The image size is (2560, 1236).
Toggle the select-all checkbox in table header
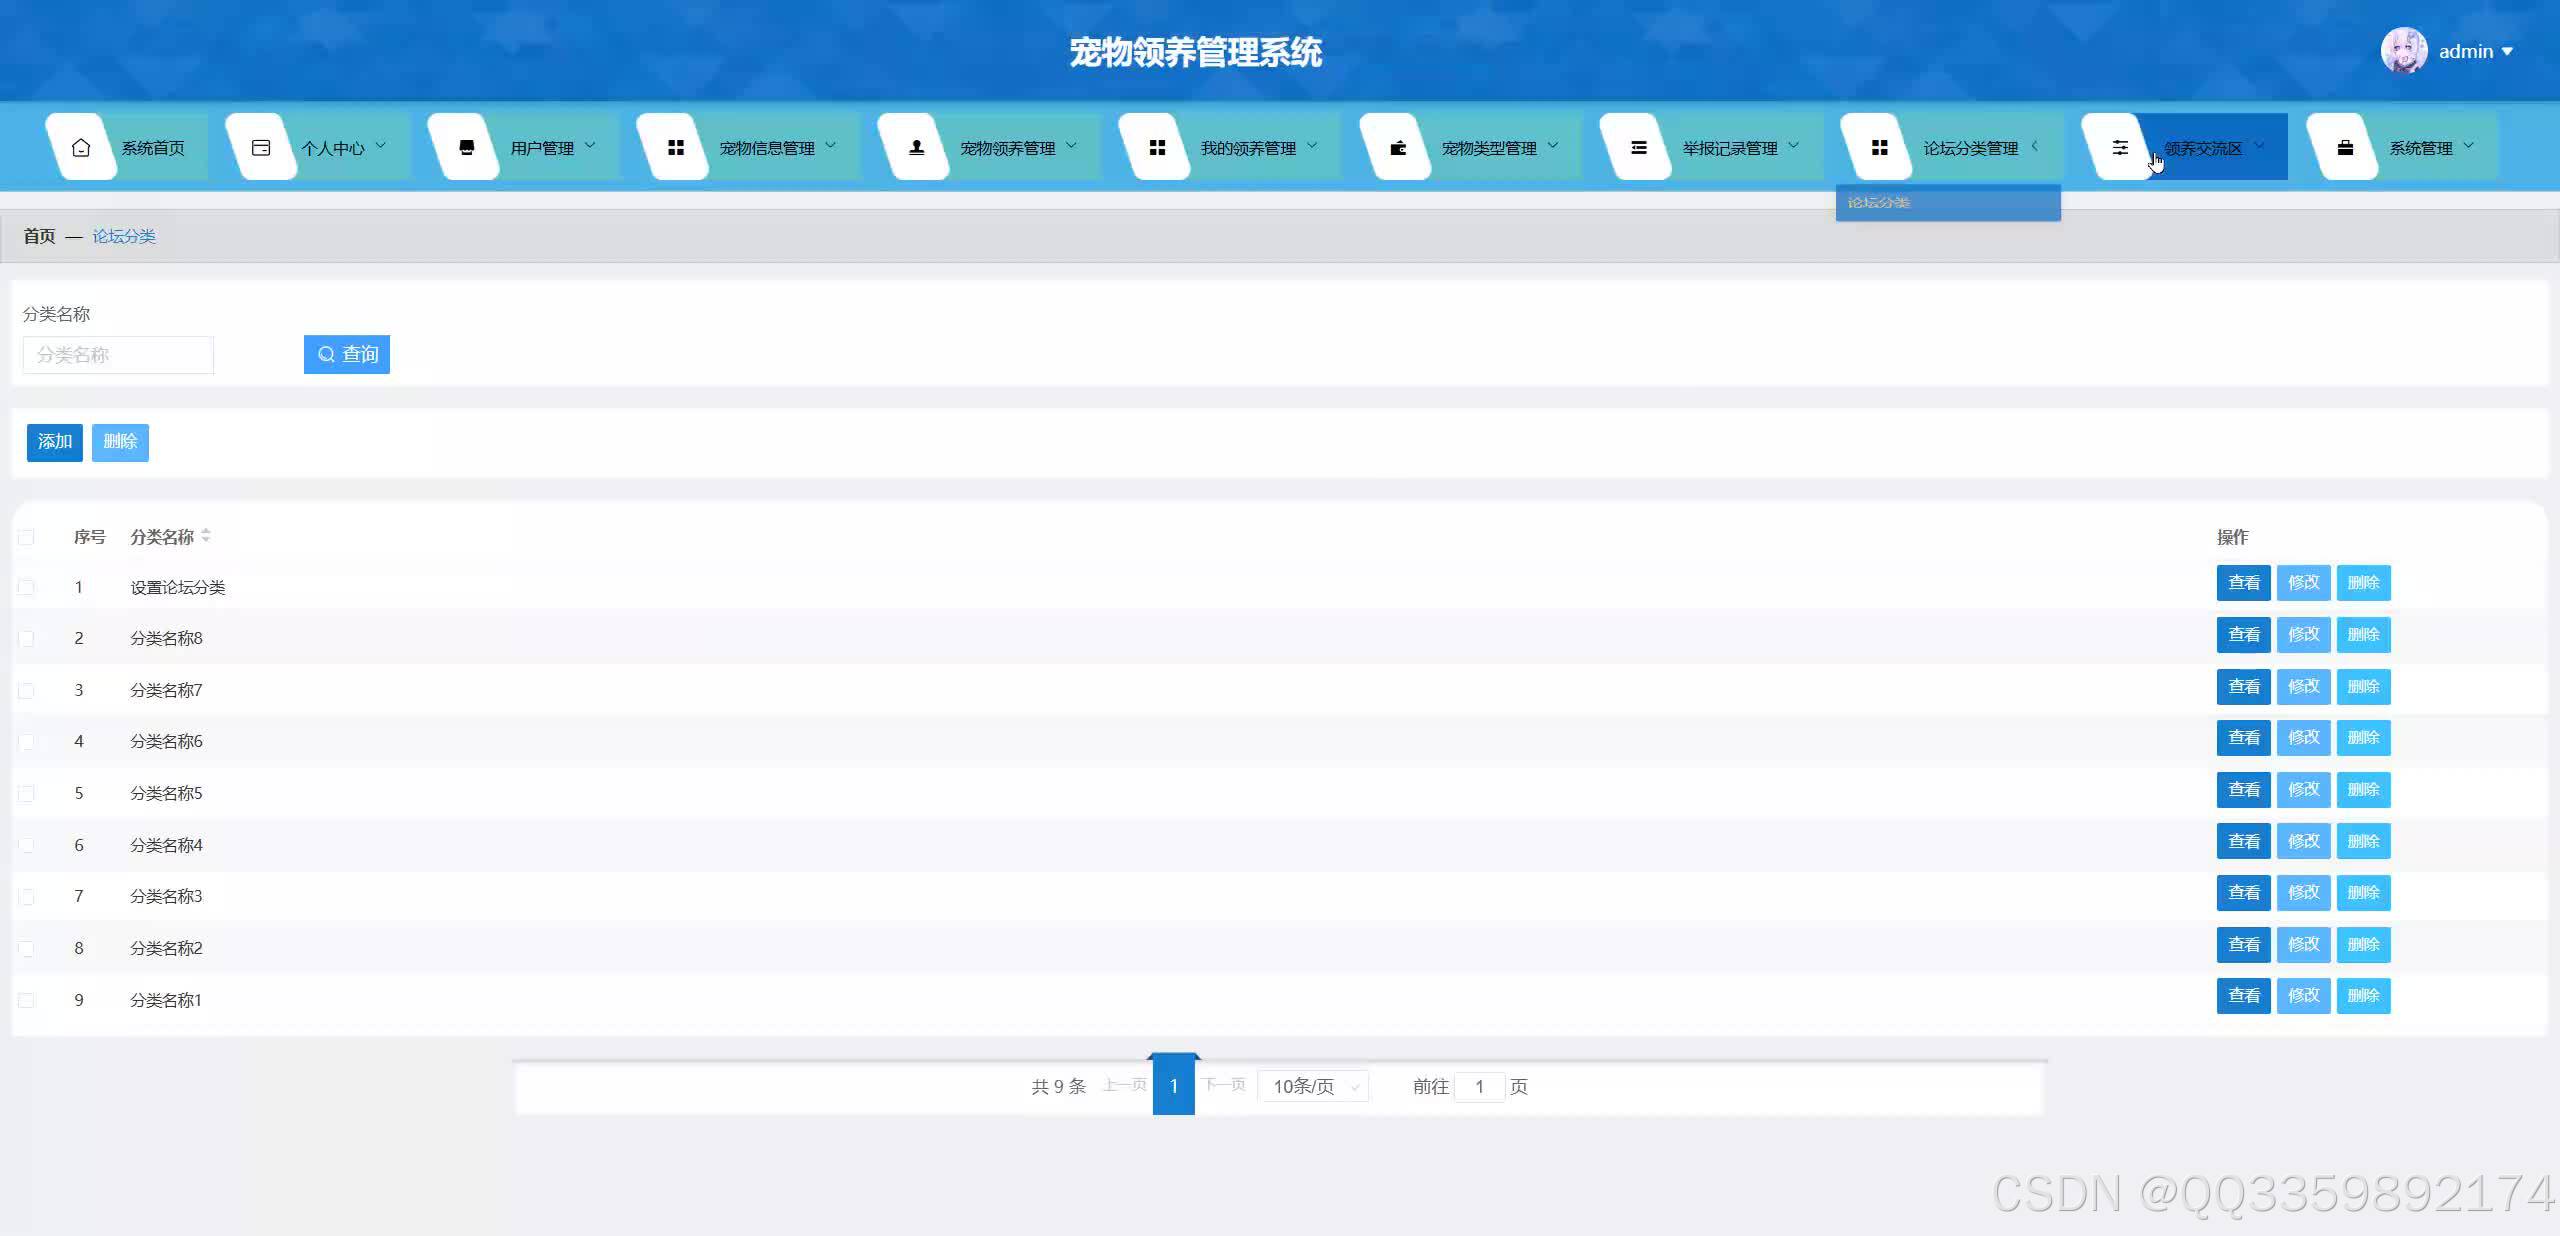tap(26, 537)
